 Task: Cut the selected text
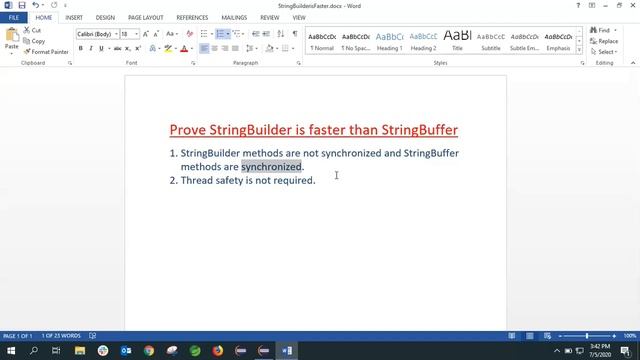pos(32,30)
